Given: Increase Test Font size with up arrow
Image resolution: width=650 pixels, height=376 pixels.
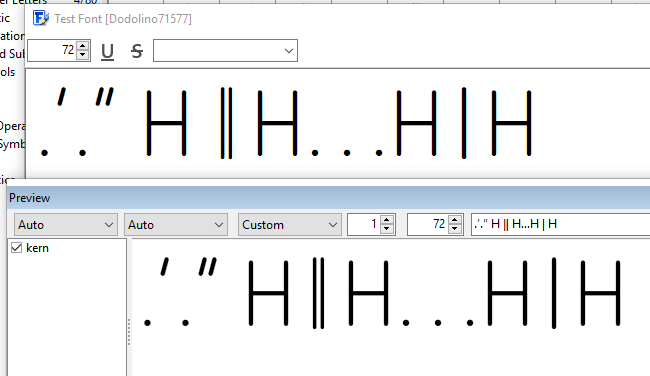Looking at the screenshot, I should (82, 46).
